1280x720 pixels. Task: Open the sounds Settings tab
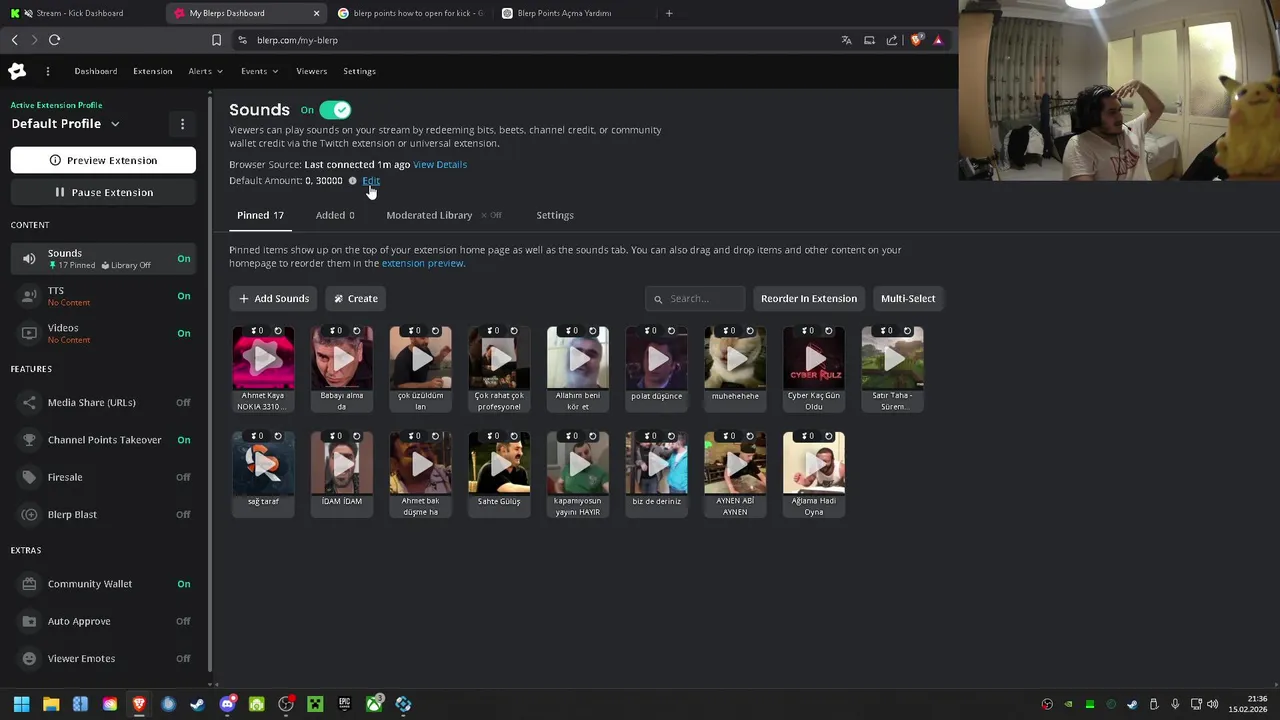pyautogui.click(x=555, y=215)
